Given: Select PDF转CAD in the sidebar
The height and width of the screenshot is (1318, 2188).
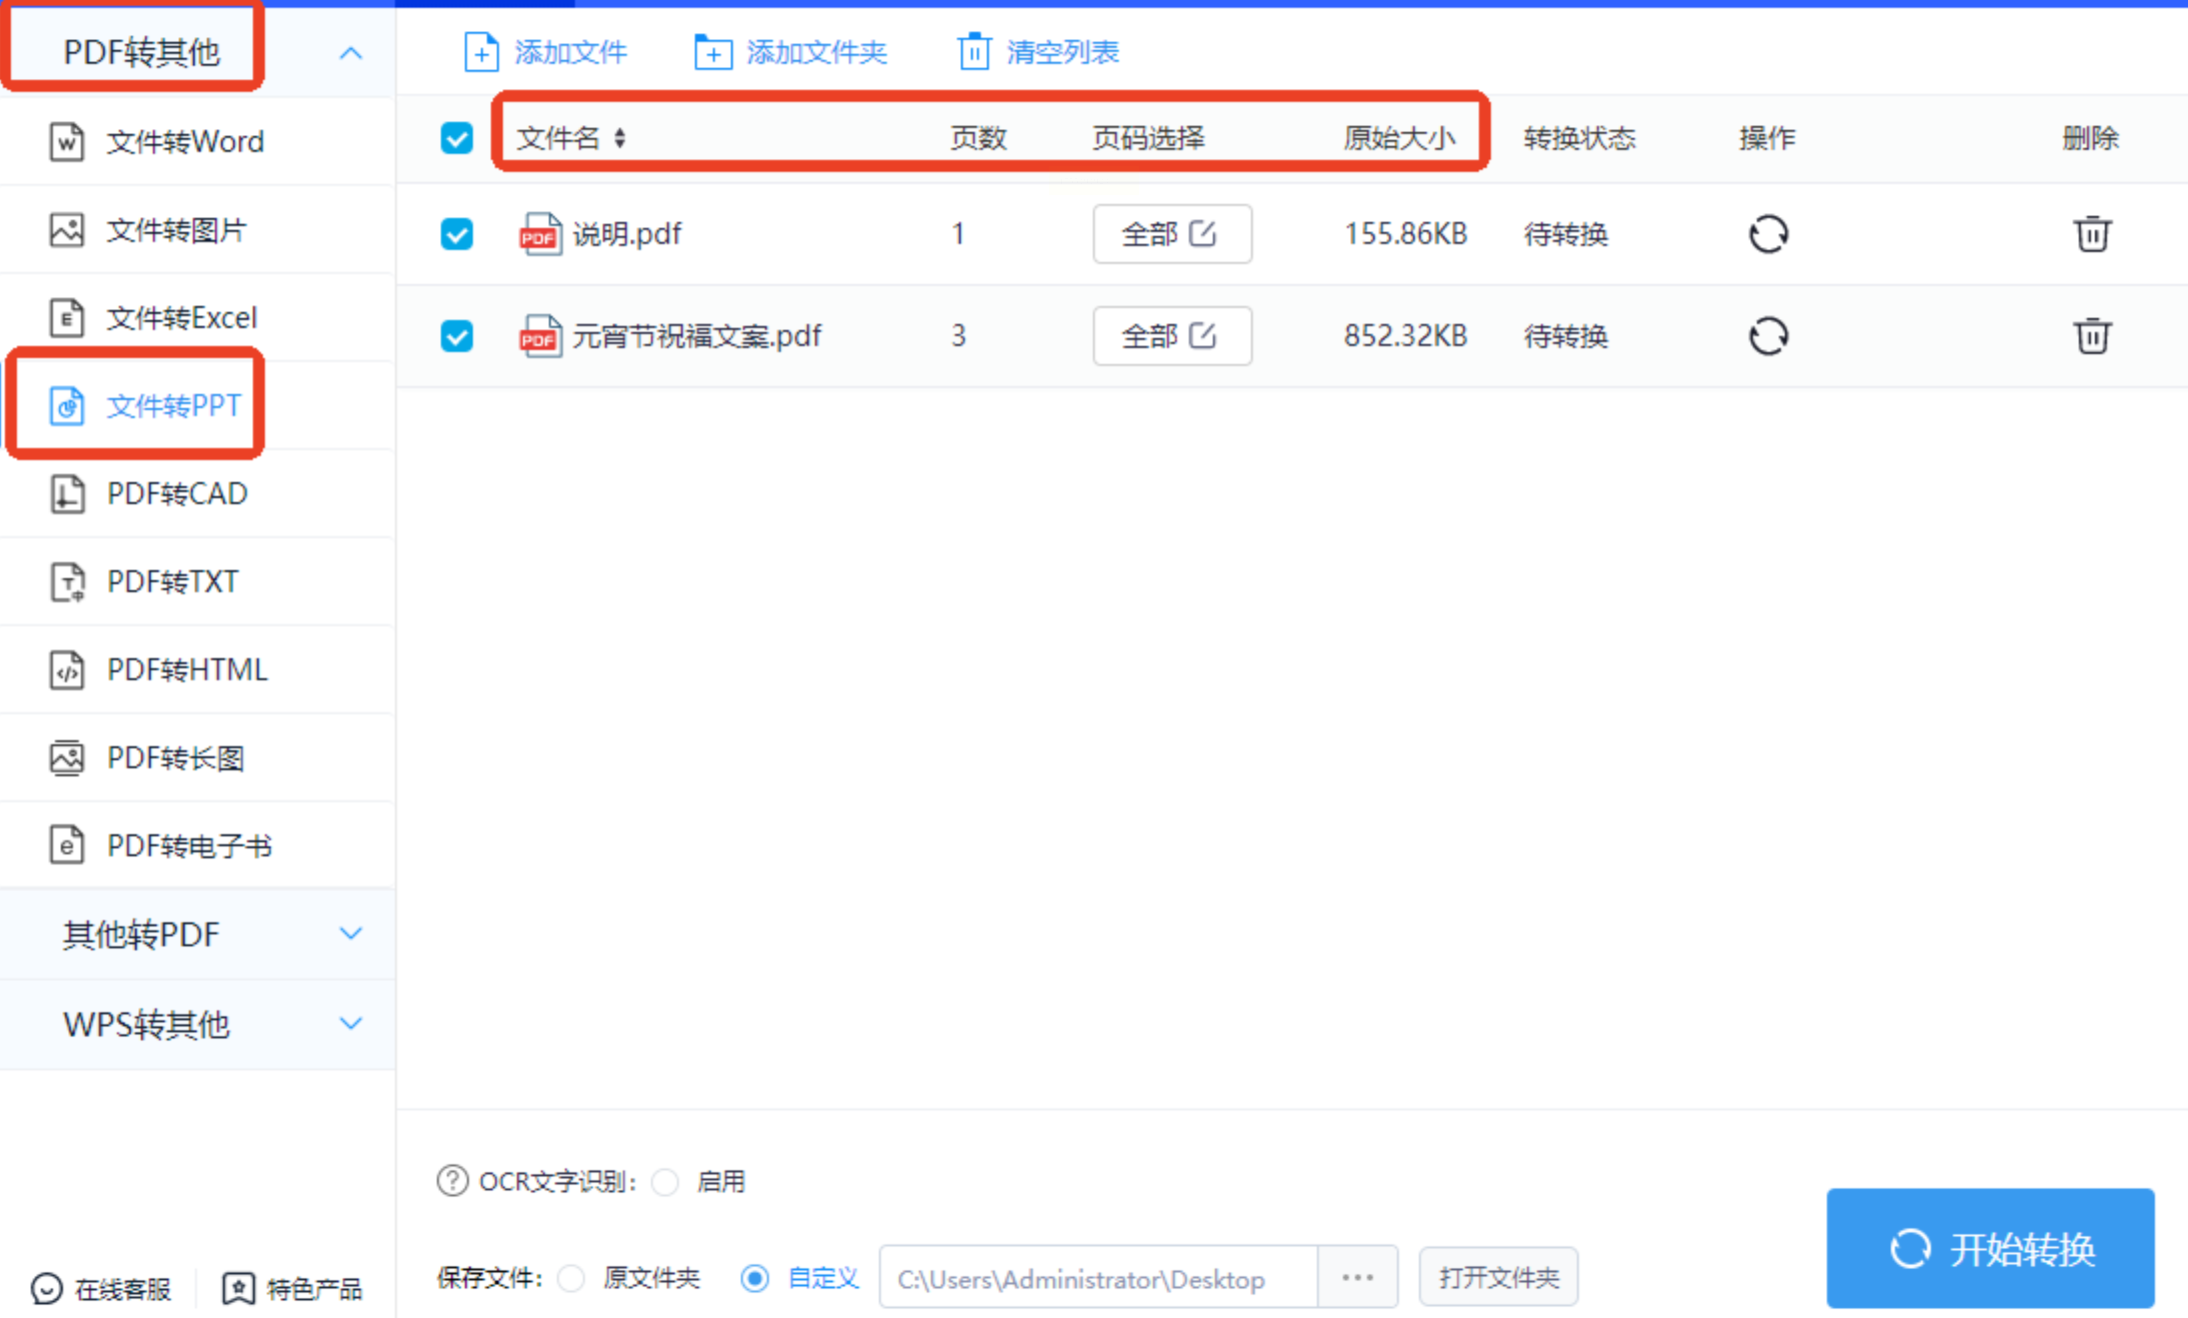Looking at the screenshot, I should (x=197, y=494).
